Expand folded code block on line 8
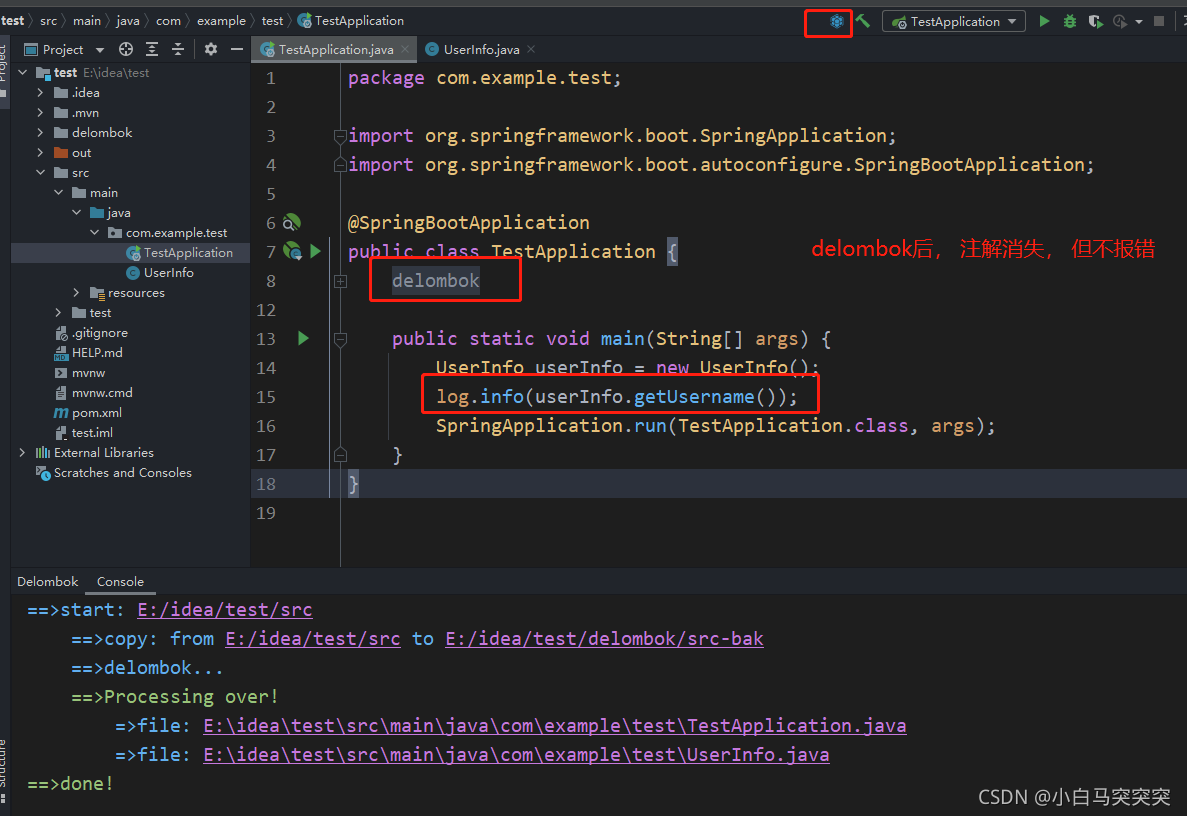The height and width of the screenshot is (816, 1187). (341, 282)
